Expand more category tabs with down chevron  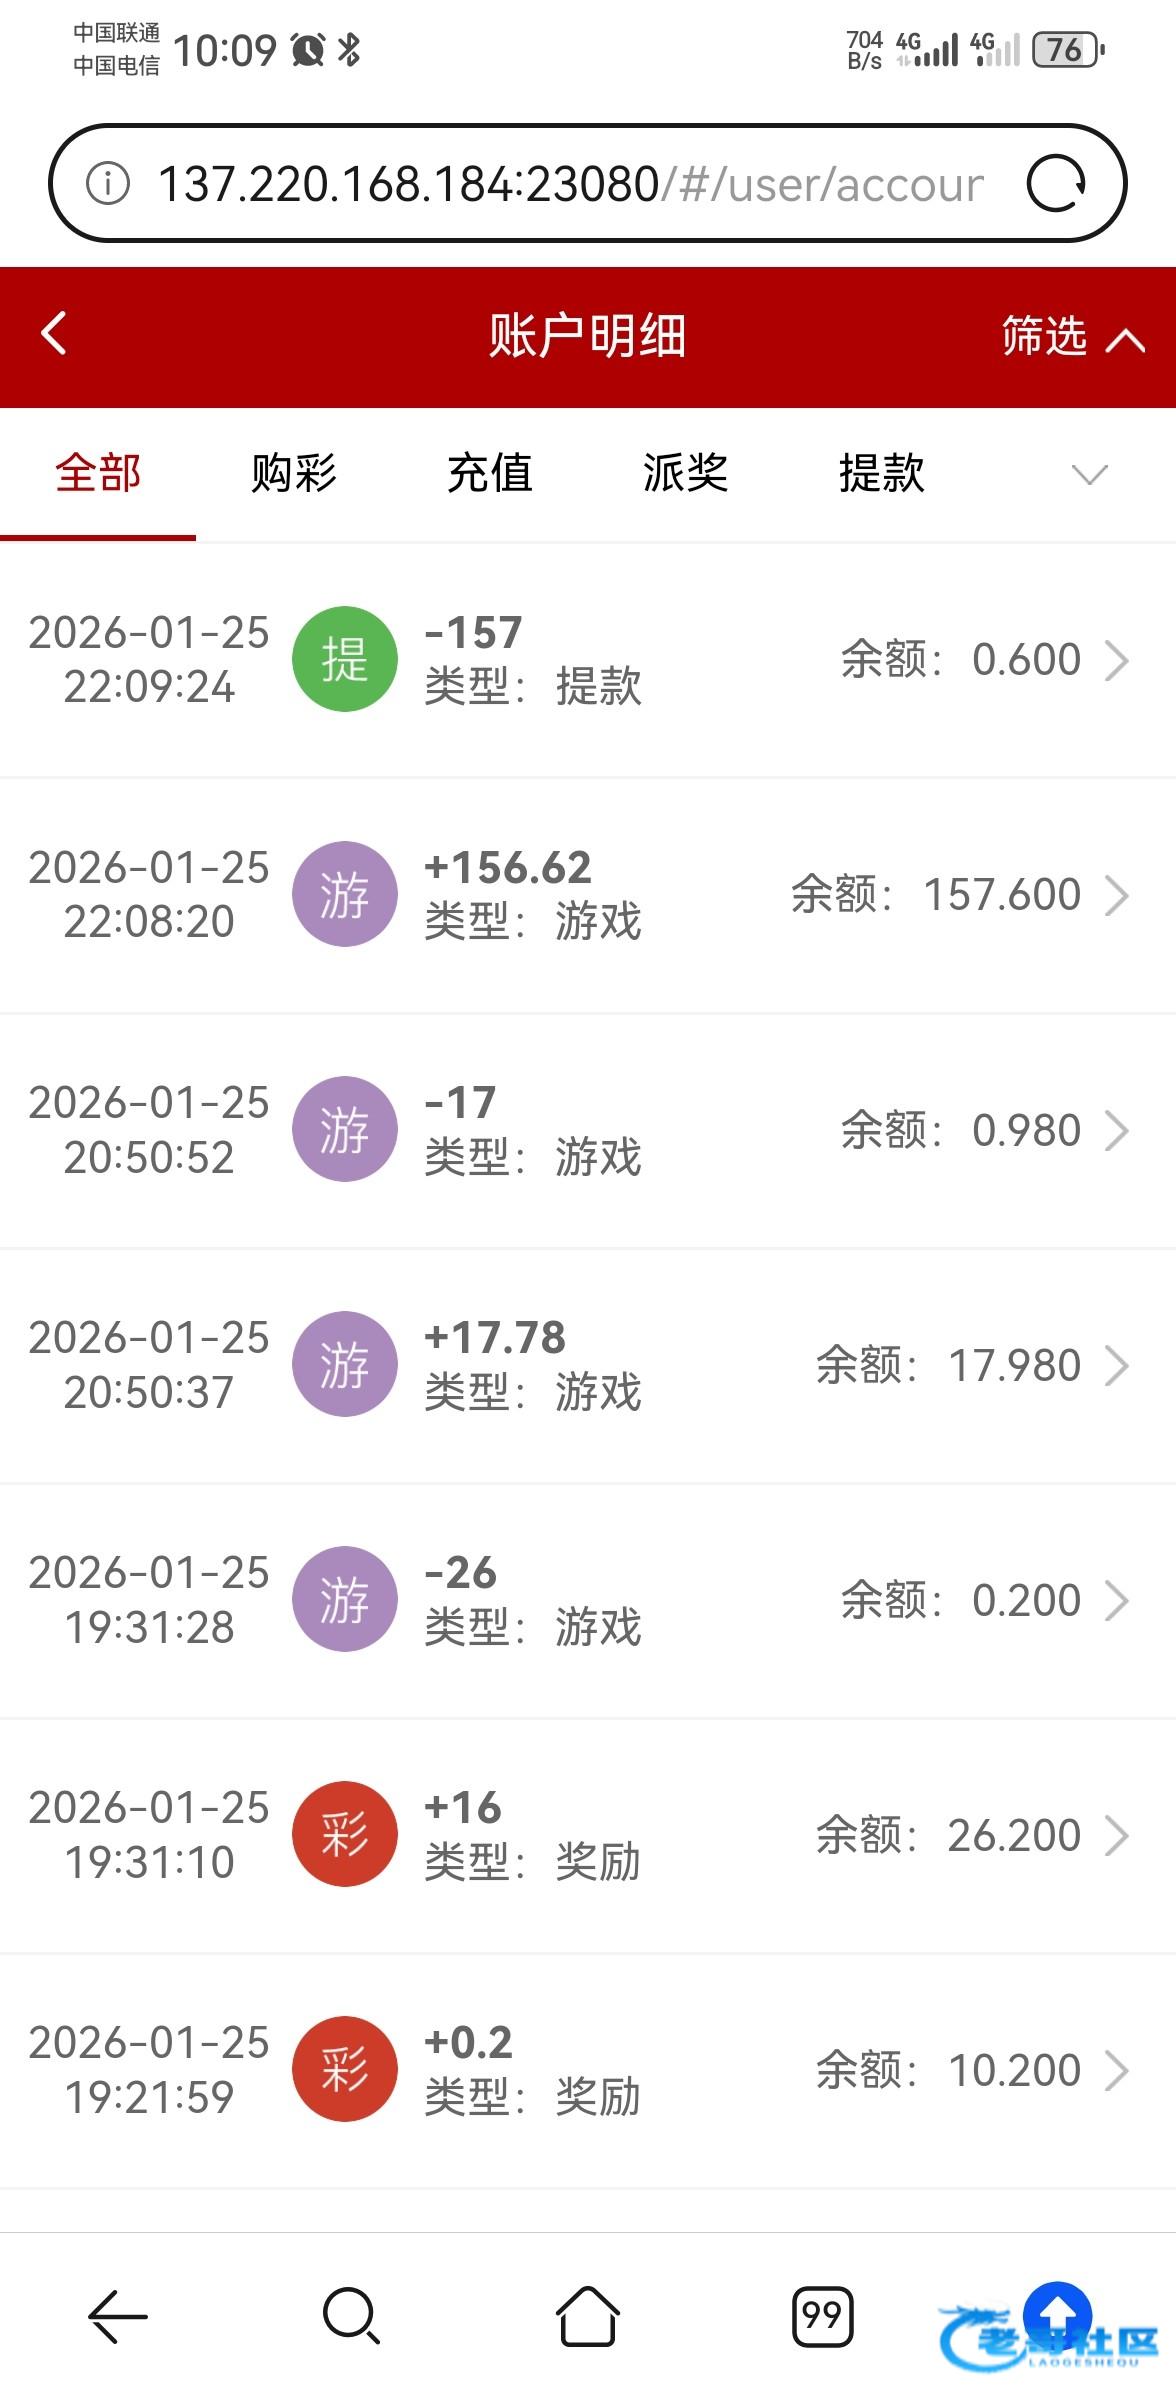[x=1089, y=474]
